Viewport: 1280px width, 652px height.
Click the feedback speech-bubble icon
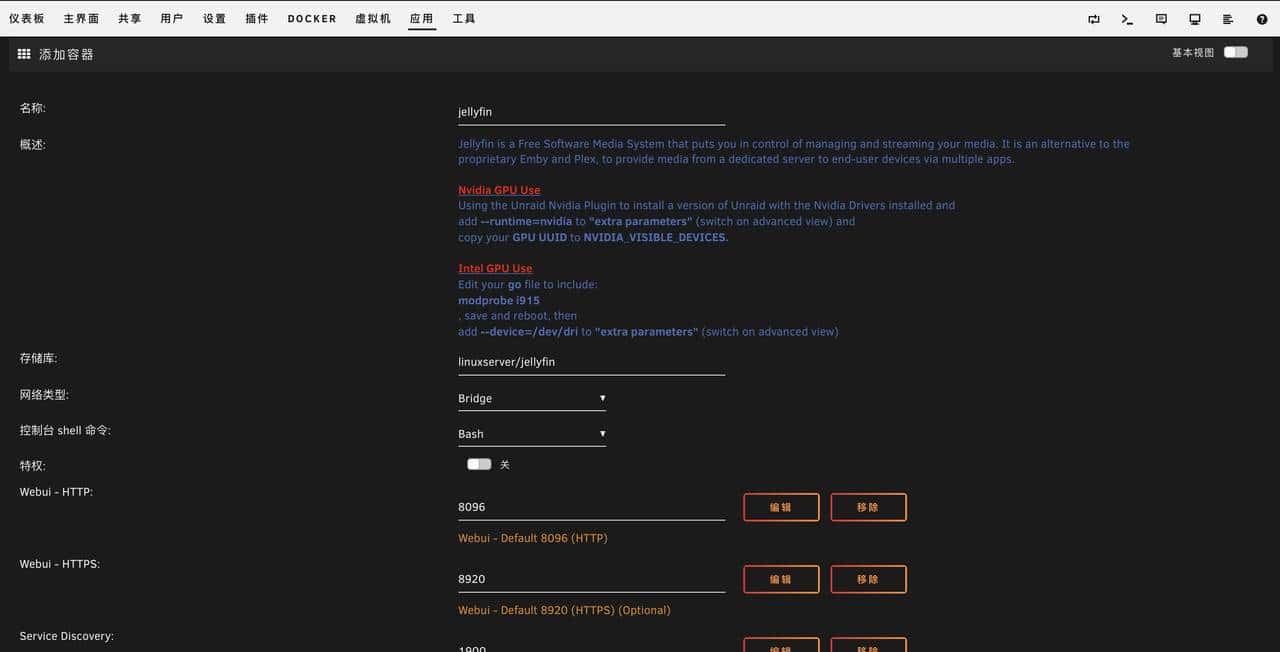tap(1161, 19)
